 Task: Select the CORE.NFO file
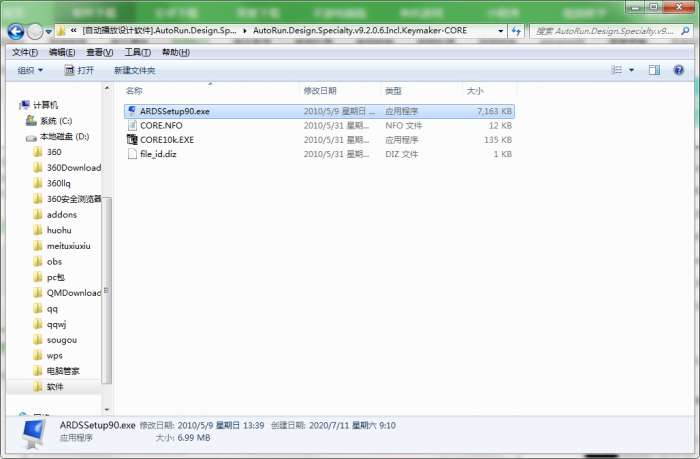pyautogui.click(x=319, y=125)
